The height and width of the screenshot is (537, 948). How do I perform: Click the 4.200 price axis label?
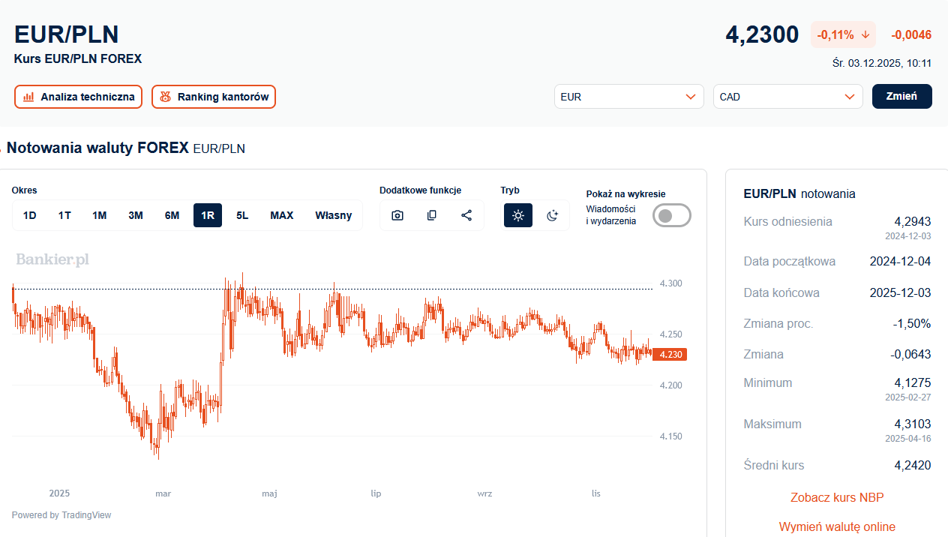(x=670, y=385)
